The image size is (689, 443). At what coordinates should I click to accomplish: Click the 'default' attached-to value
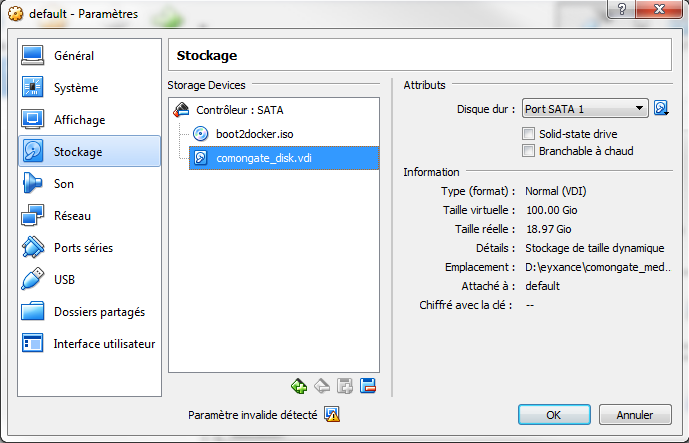(x=542, y=286)
